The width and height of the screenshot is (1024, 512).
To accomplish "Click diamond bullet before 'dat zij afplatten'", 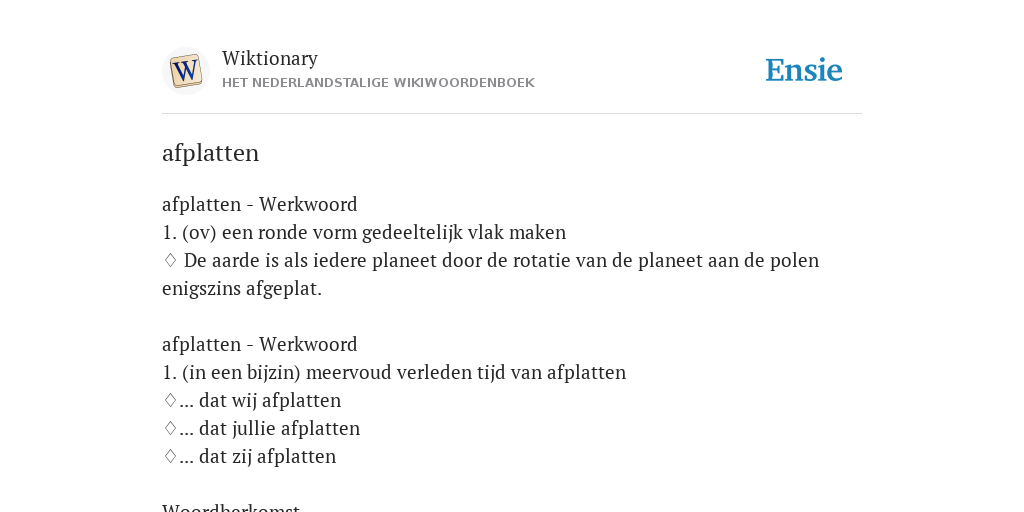I will (170, 456).
